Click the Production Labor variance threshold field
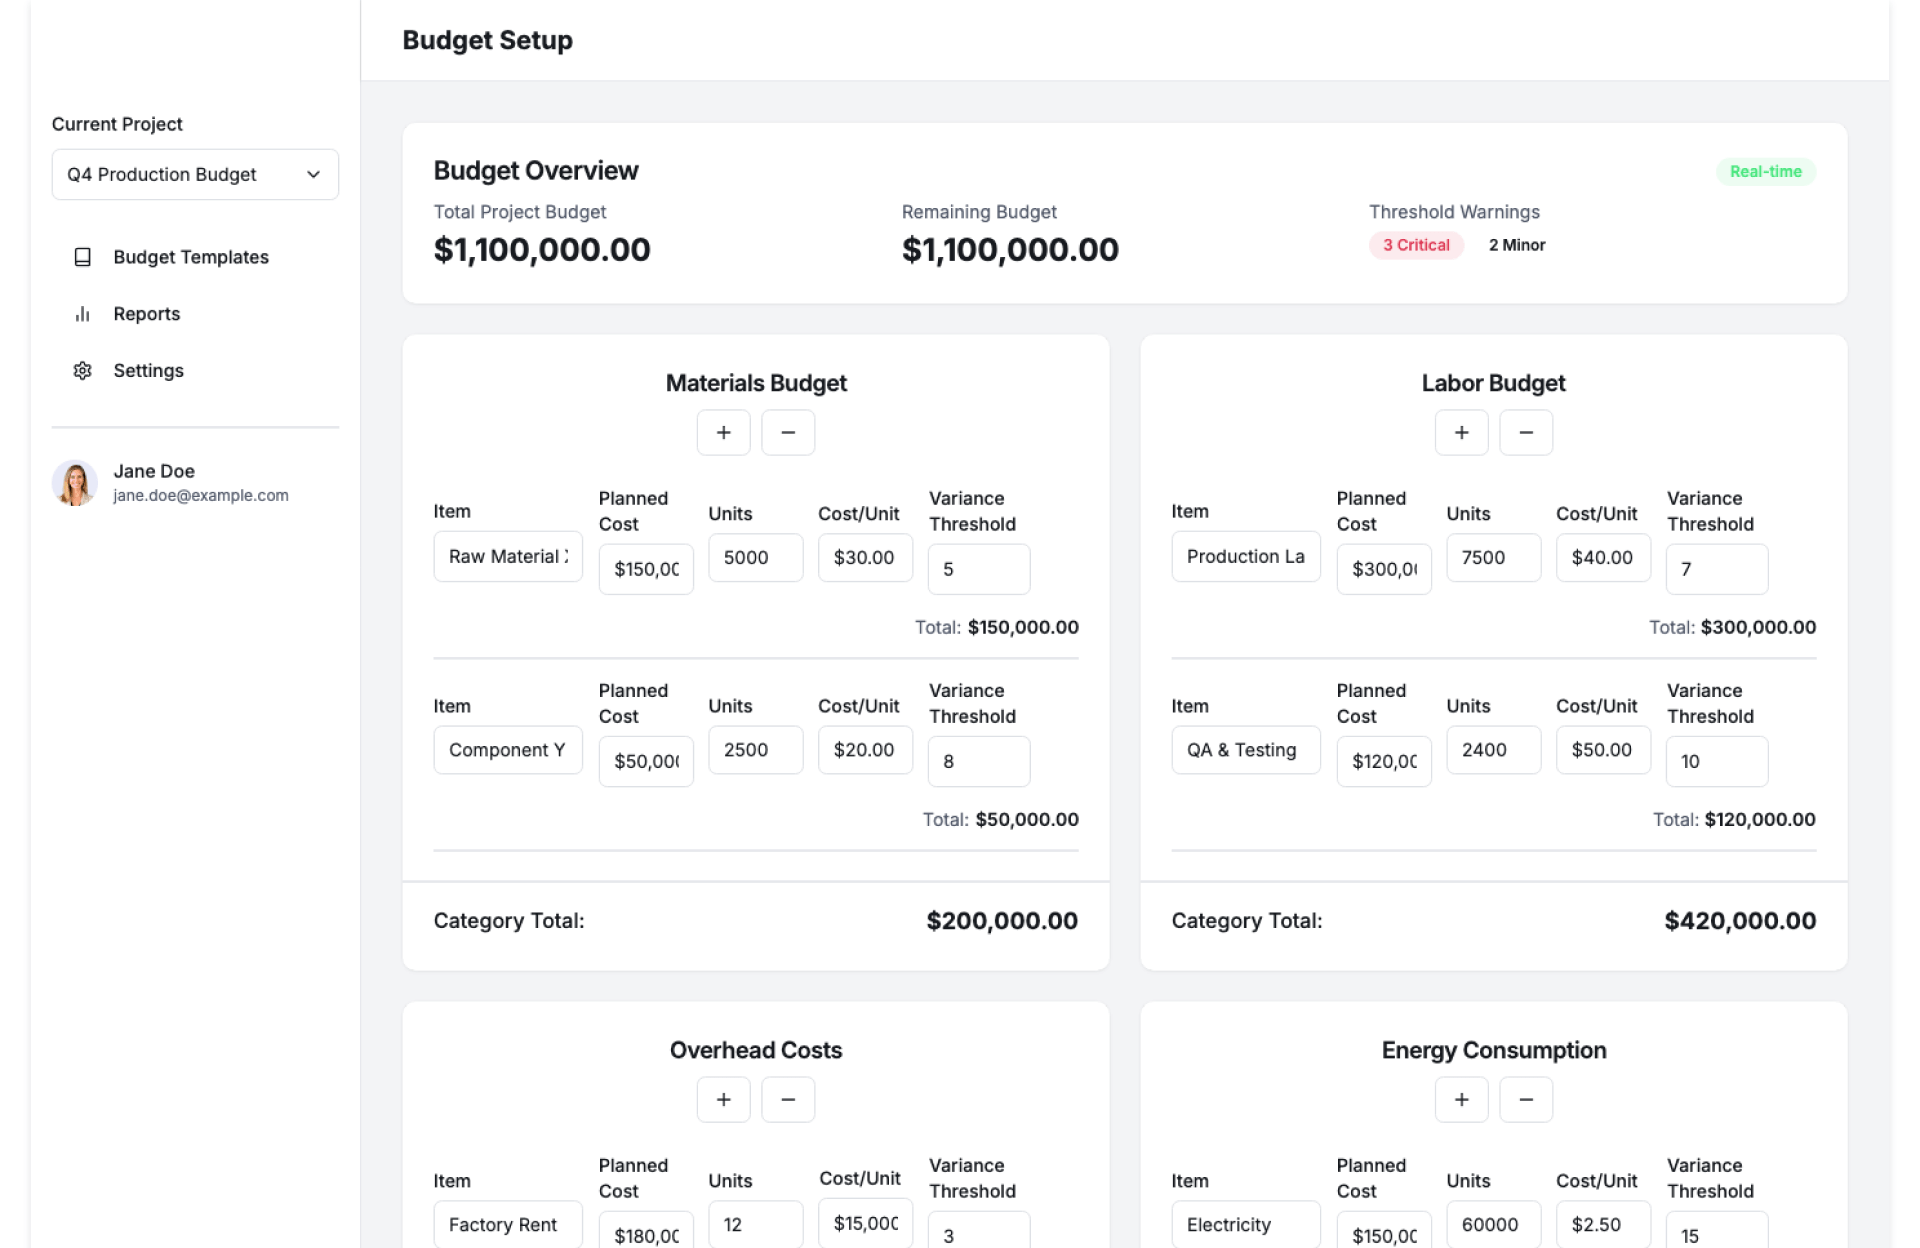This screenshot has height=1248, width=1920. tap(1716, 569)
